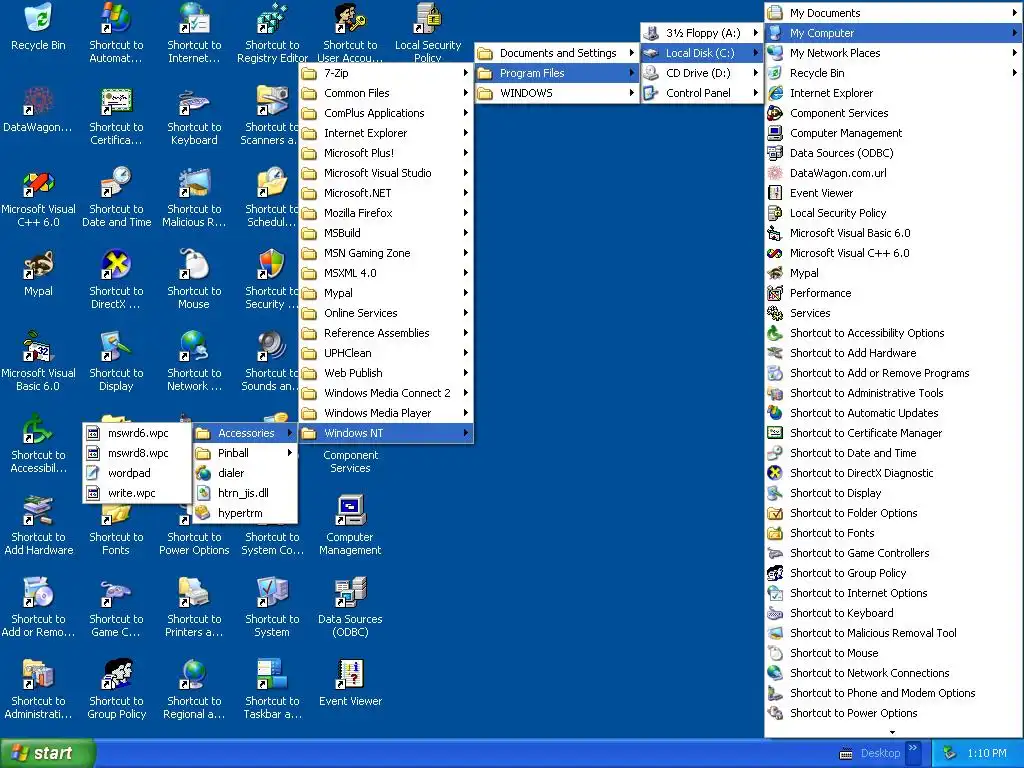
Task: Open Shortcut to Registry Editor desktop icon
Action: (272, 33)
